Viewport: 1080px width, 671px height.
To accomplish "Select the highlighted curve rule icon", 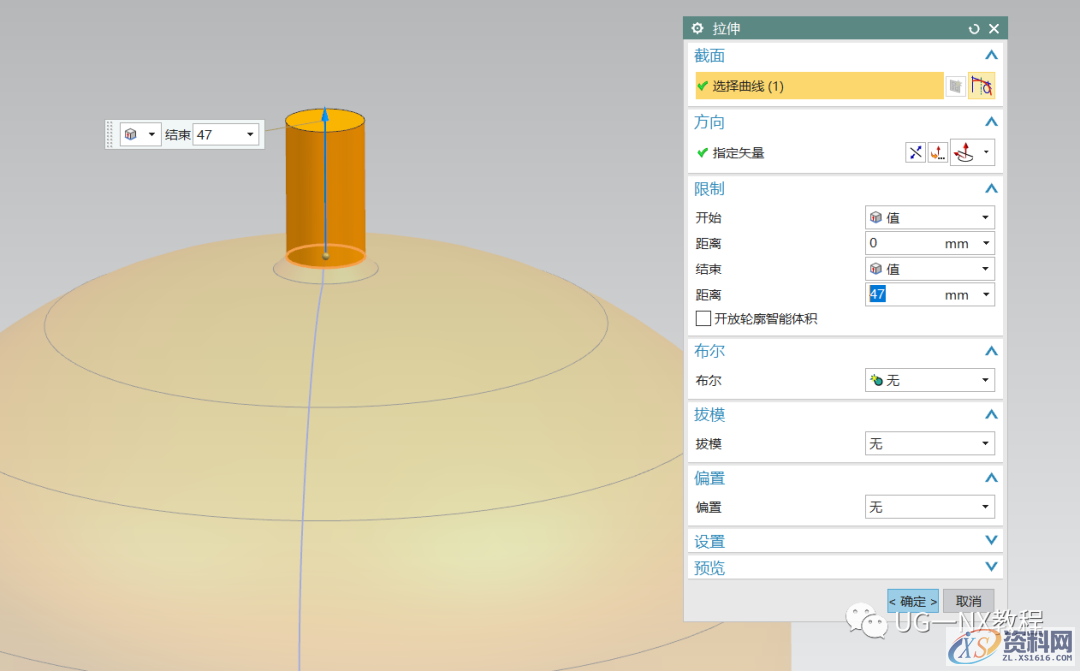I will coord(982,86).
